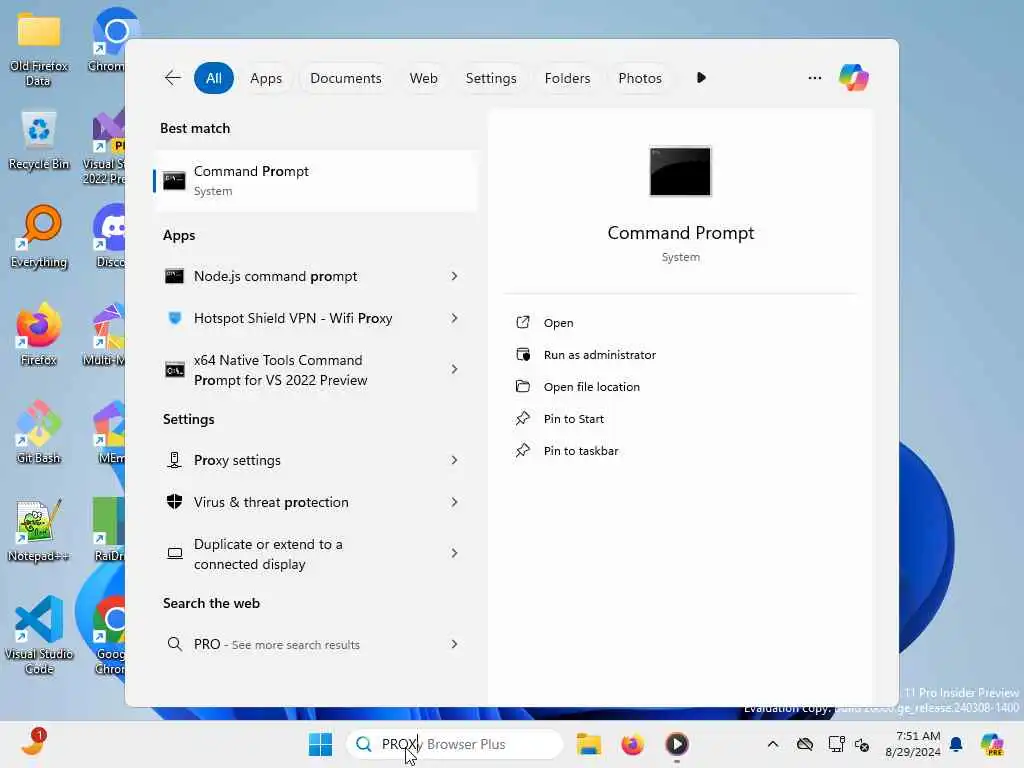
Task: Select the Command Prompt best match result
Action: coord(315,181)
